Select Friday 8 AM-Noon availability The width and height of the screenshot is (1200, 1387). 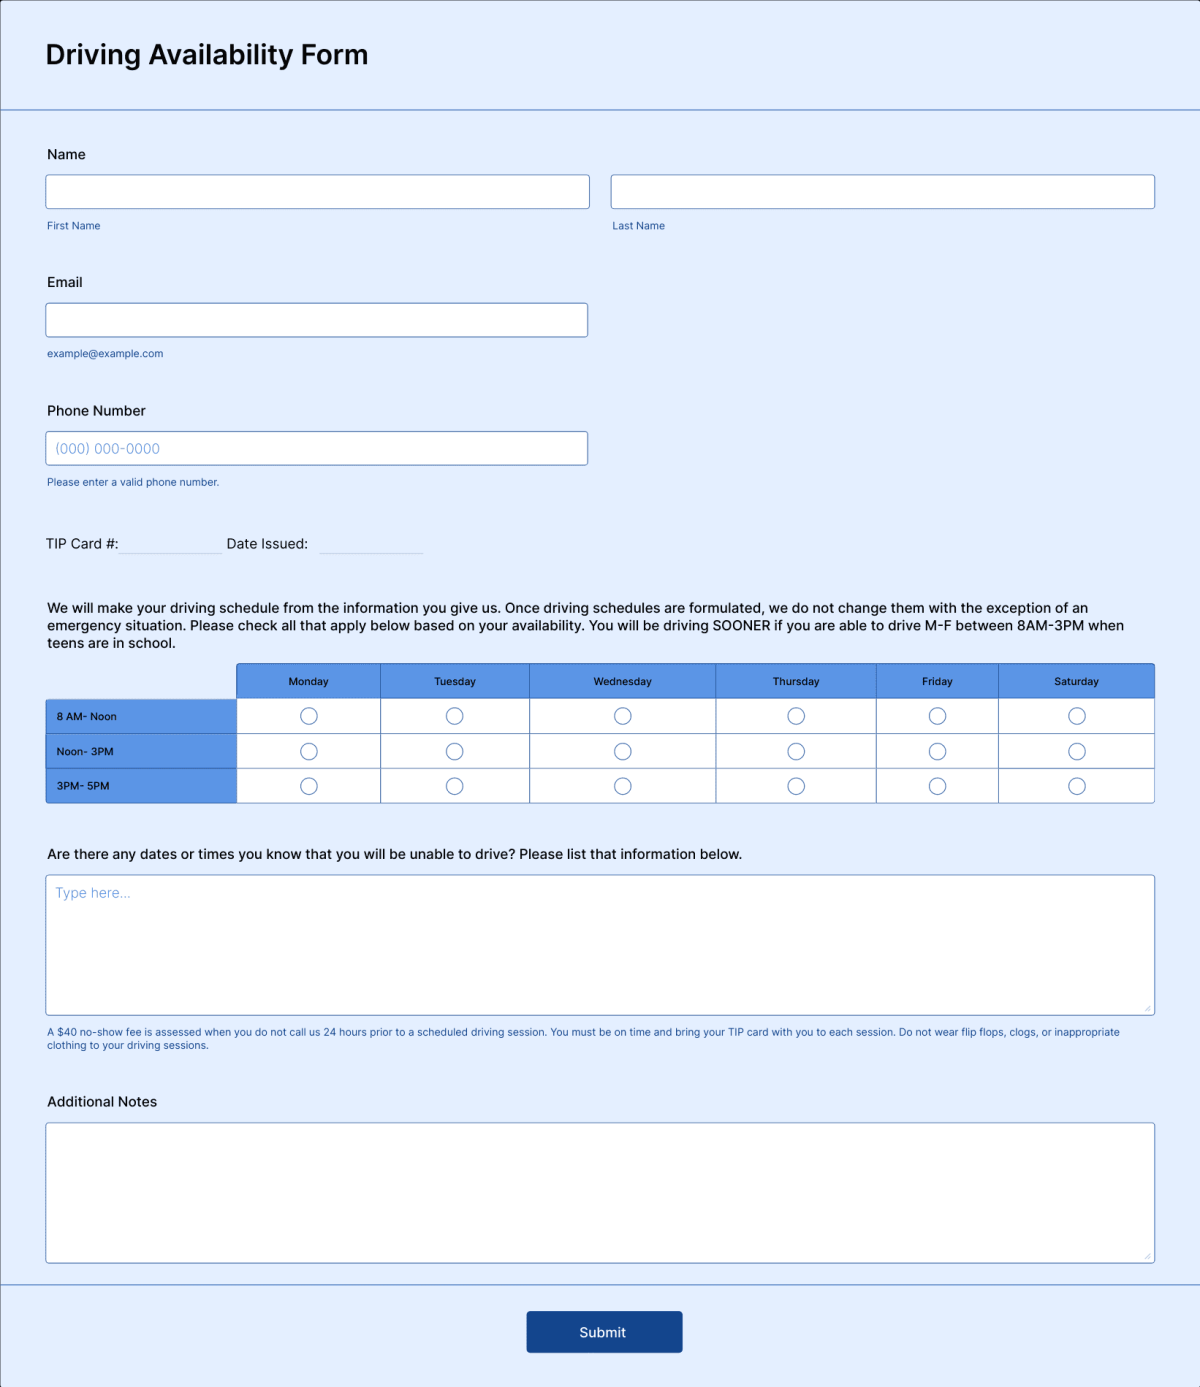[937, 715]
